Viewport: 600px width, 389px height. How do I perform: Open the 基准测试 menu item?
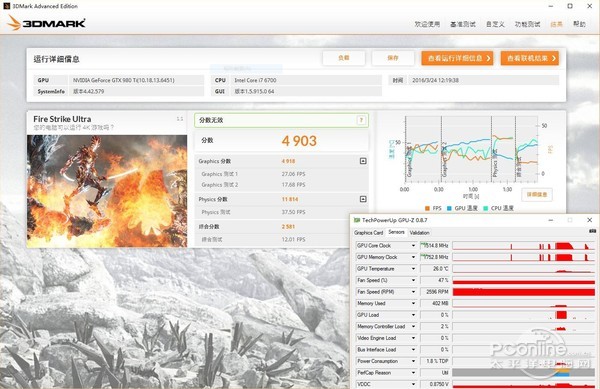463,24
